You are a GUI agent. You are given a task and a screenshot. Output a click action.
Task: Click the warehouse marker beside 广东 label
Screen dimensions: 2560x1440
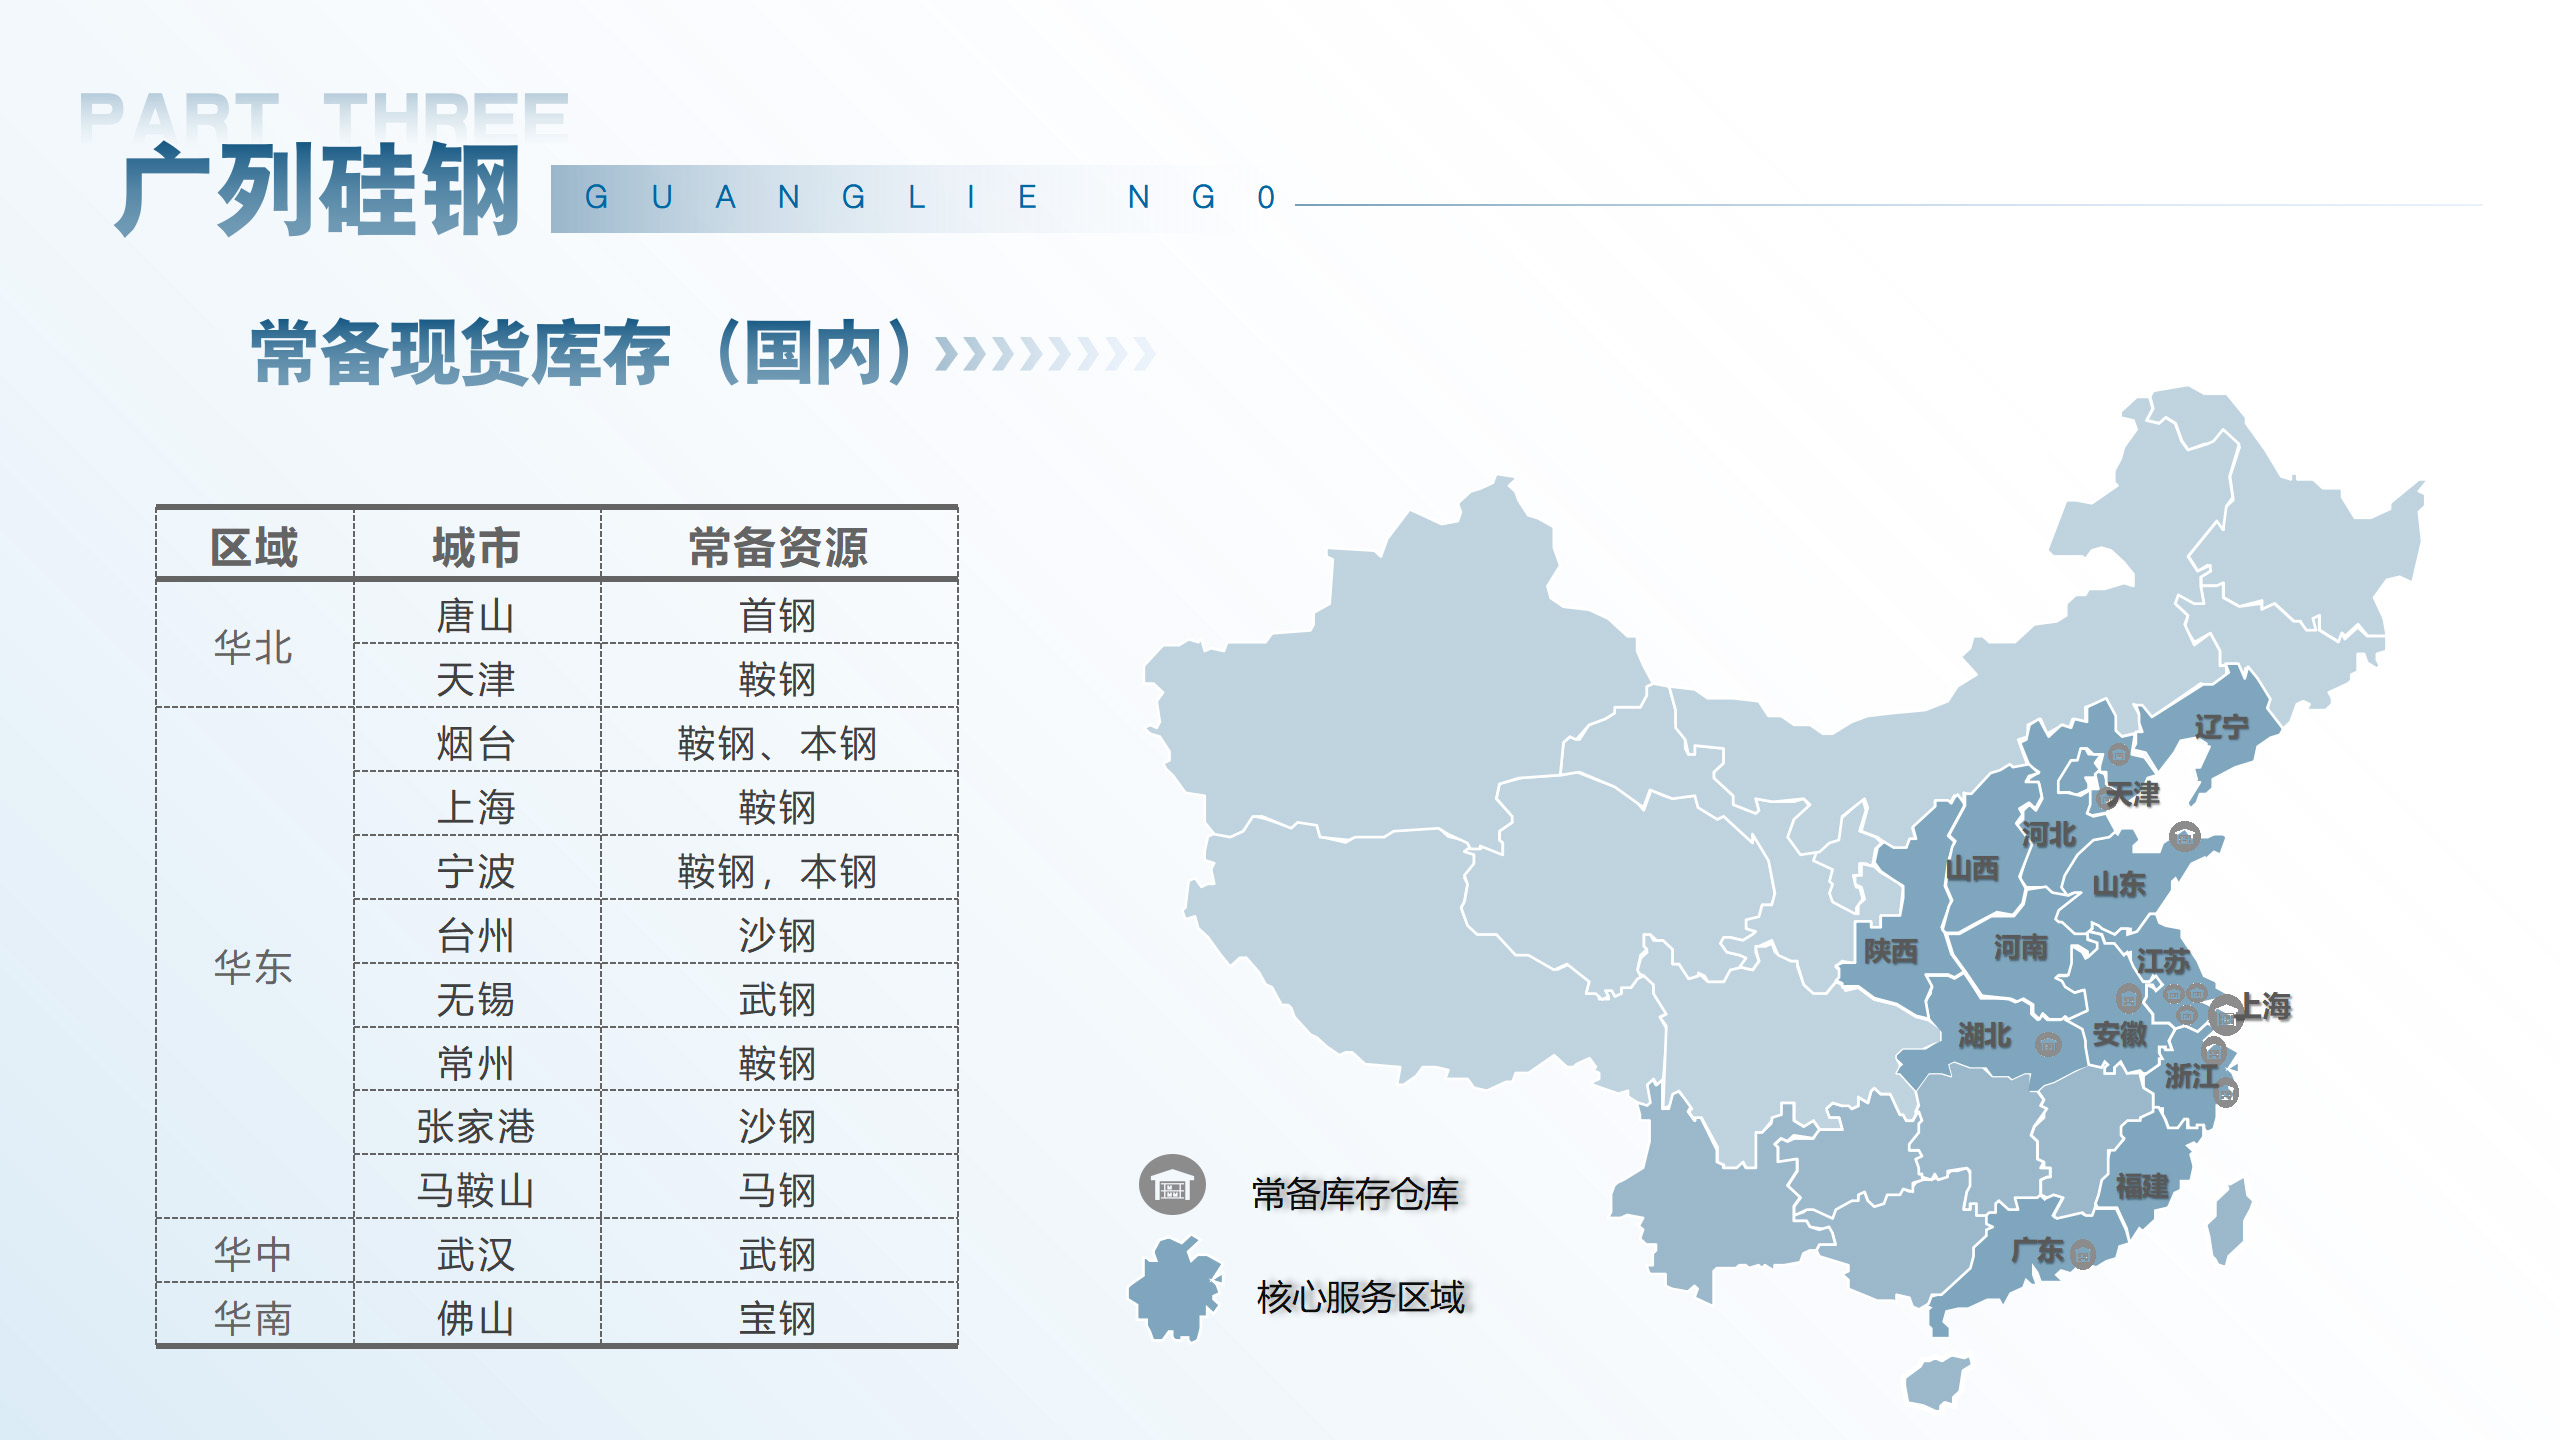(2083, 1253)
